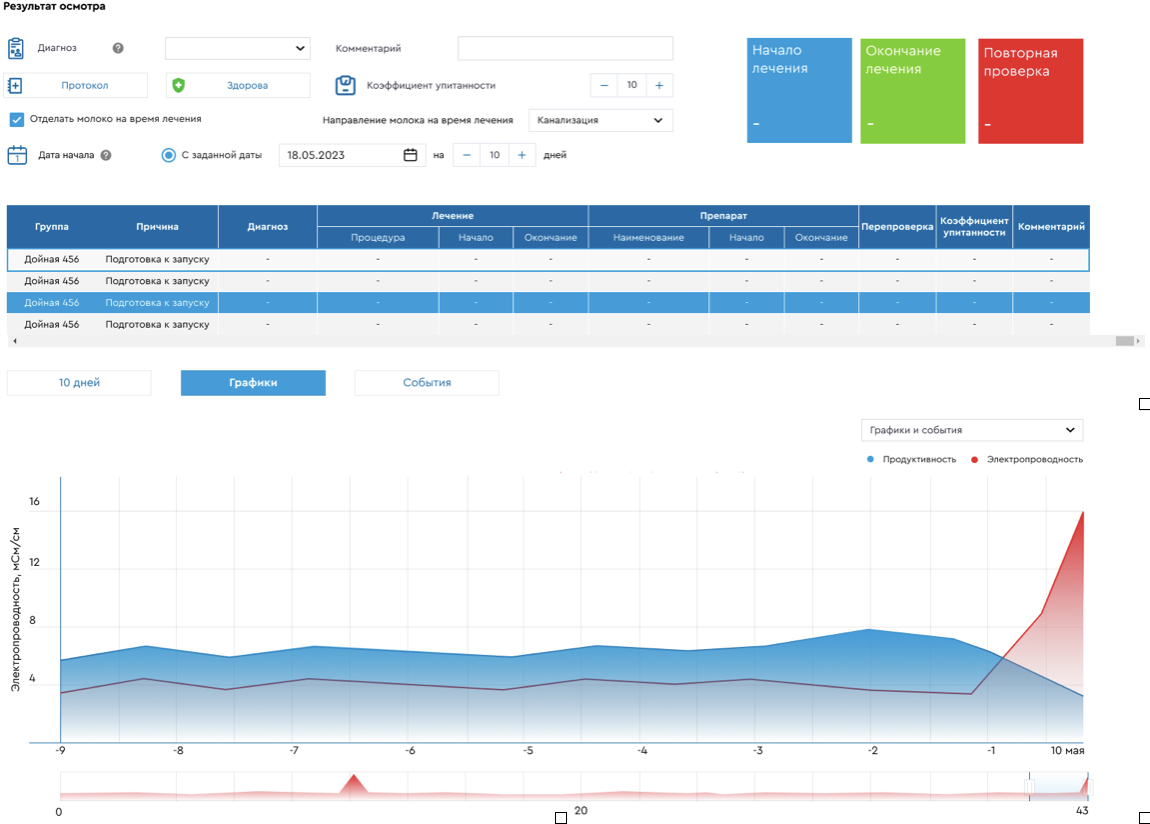This screenshot has height=824, width=1150.
Task: Toggle Продуктивность legend series
Action: (x=912, y=460)
